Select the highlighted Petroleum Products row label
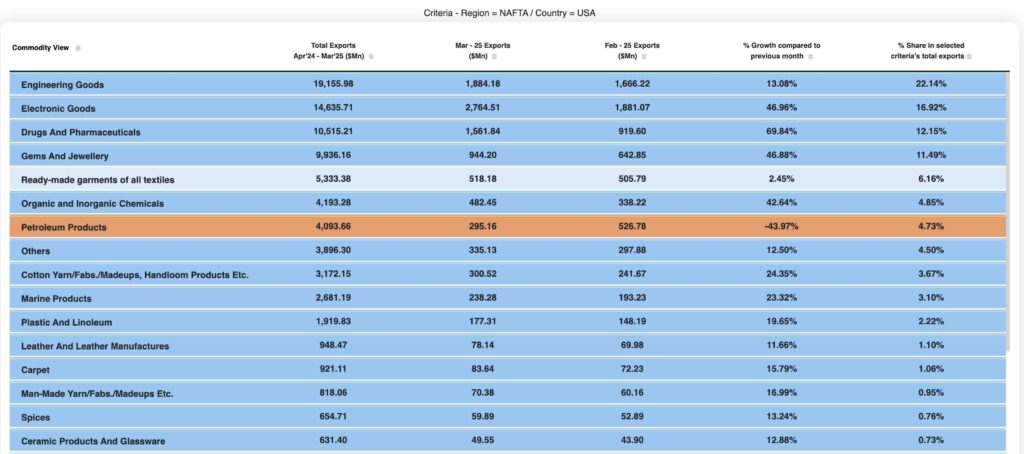This screenshot has height=454, width=1024. [x=63, y=227]
